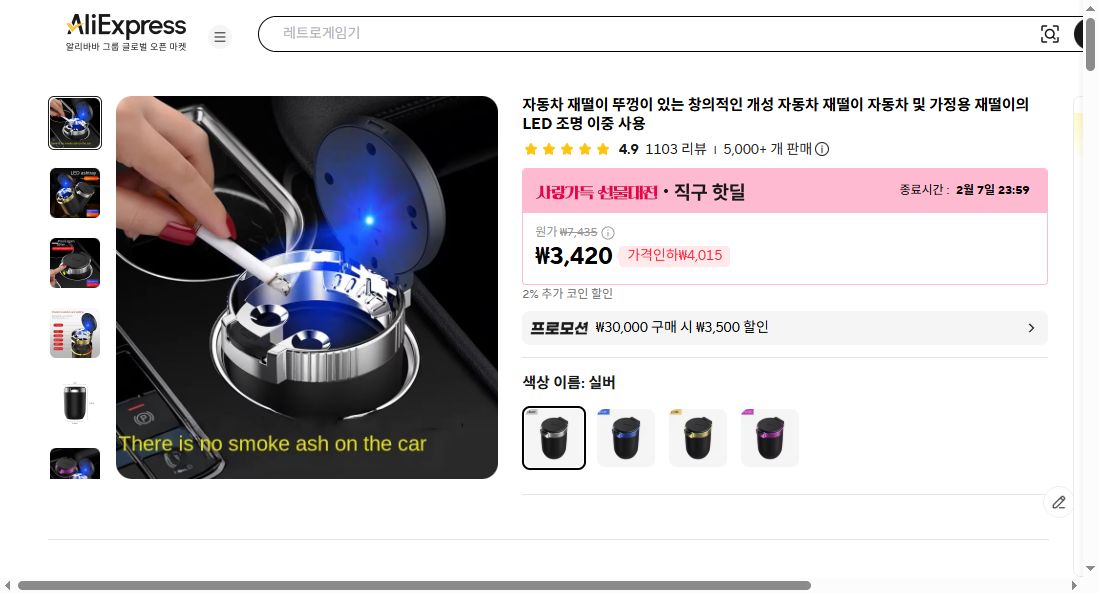View the plain black ashtray thumbnail
The height and width of the screenshot is (593, 1098).
pos(75,403)
